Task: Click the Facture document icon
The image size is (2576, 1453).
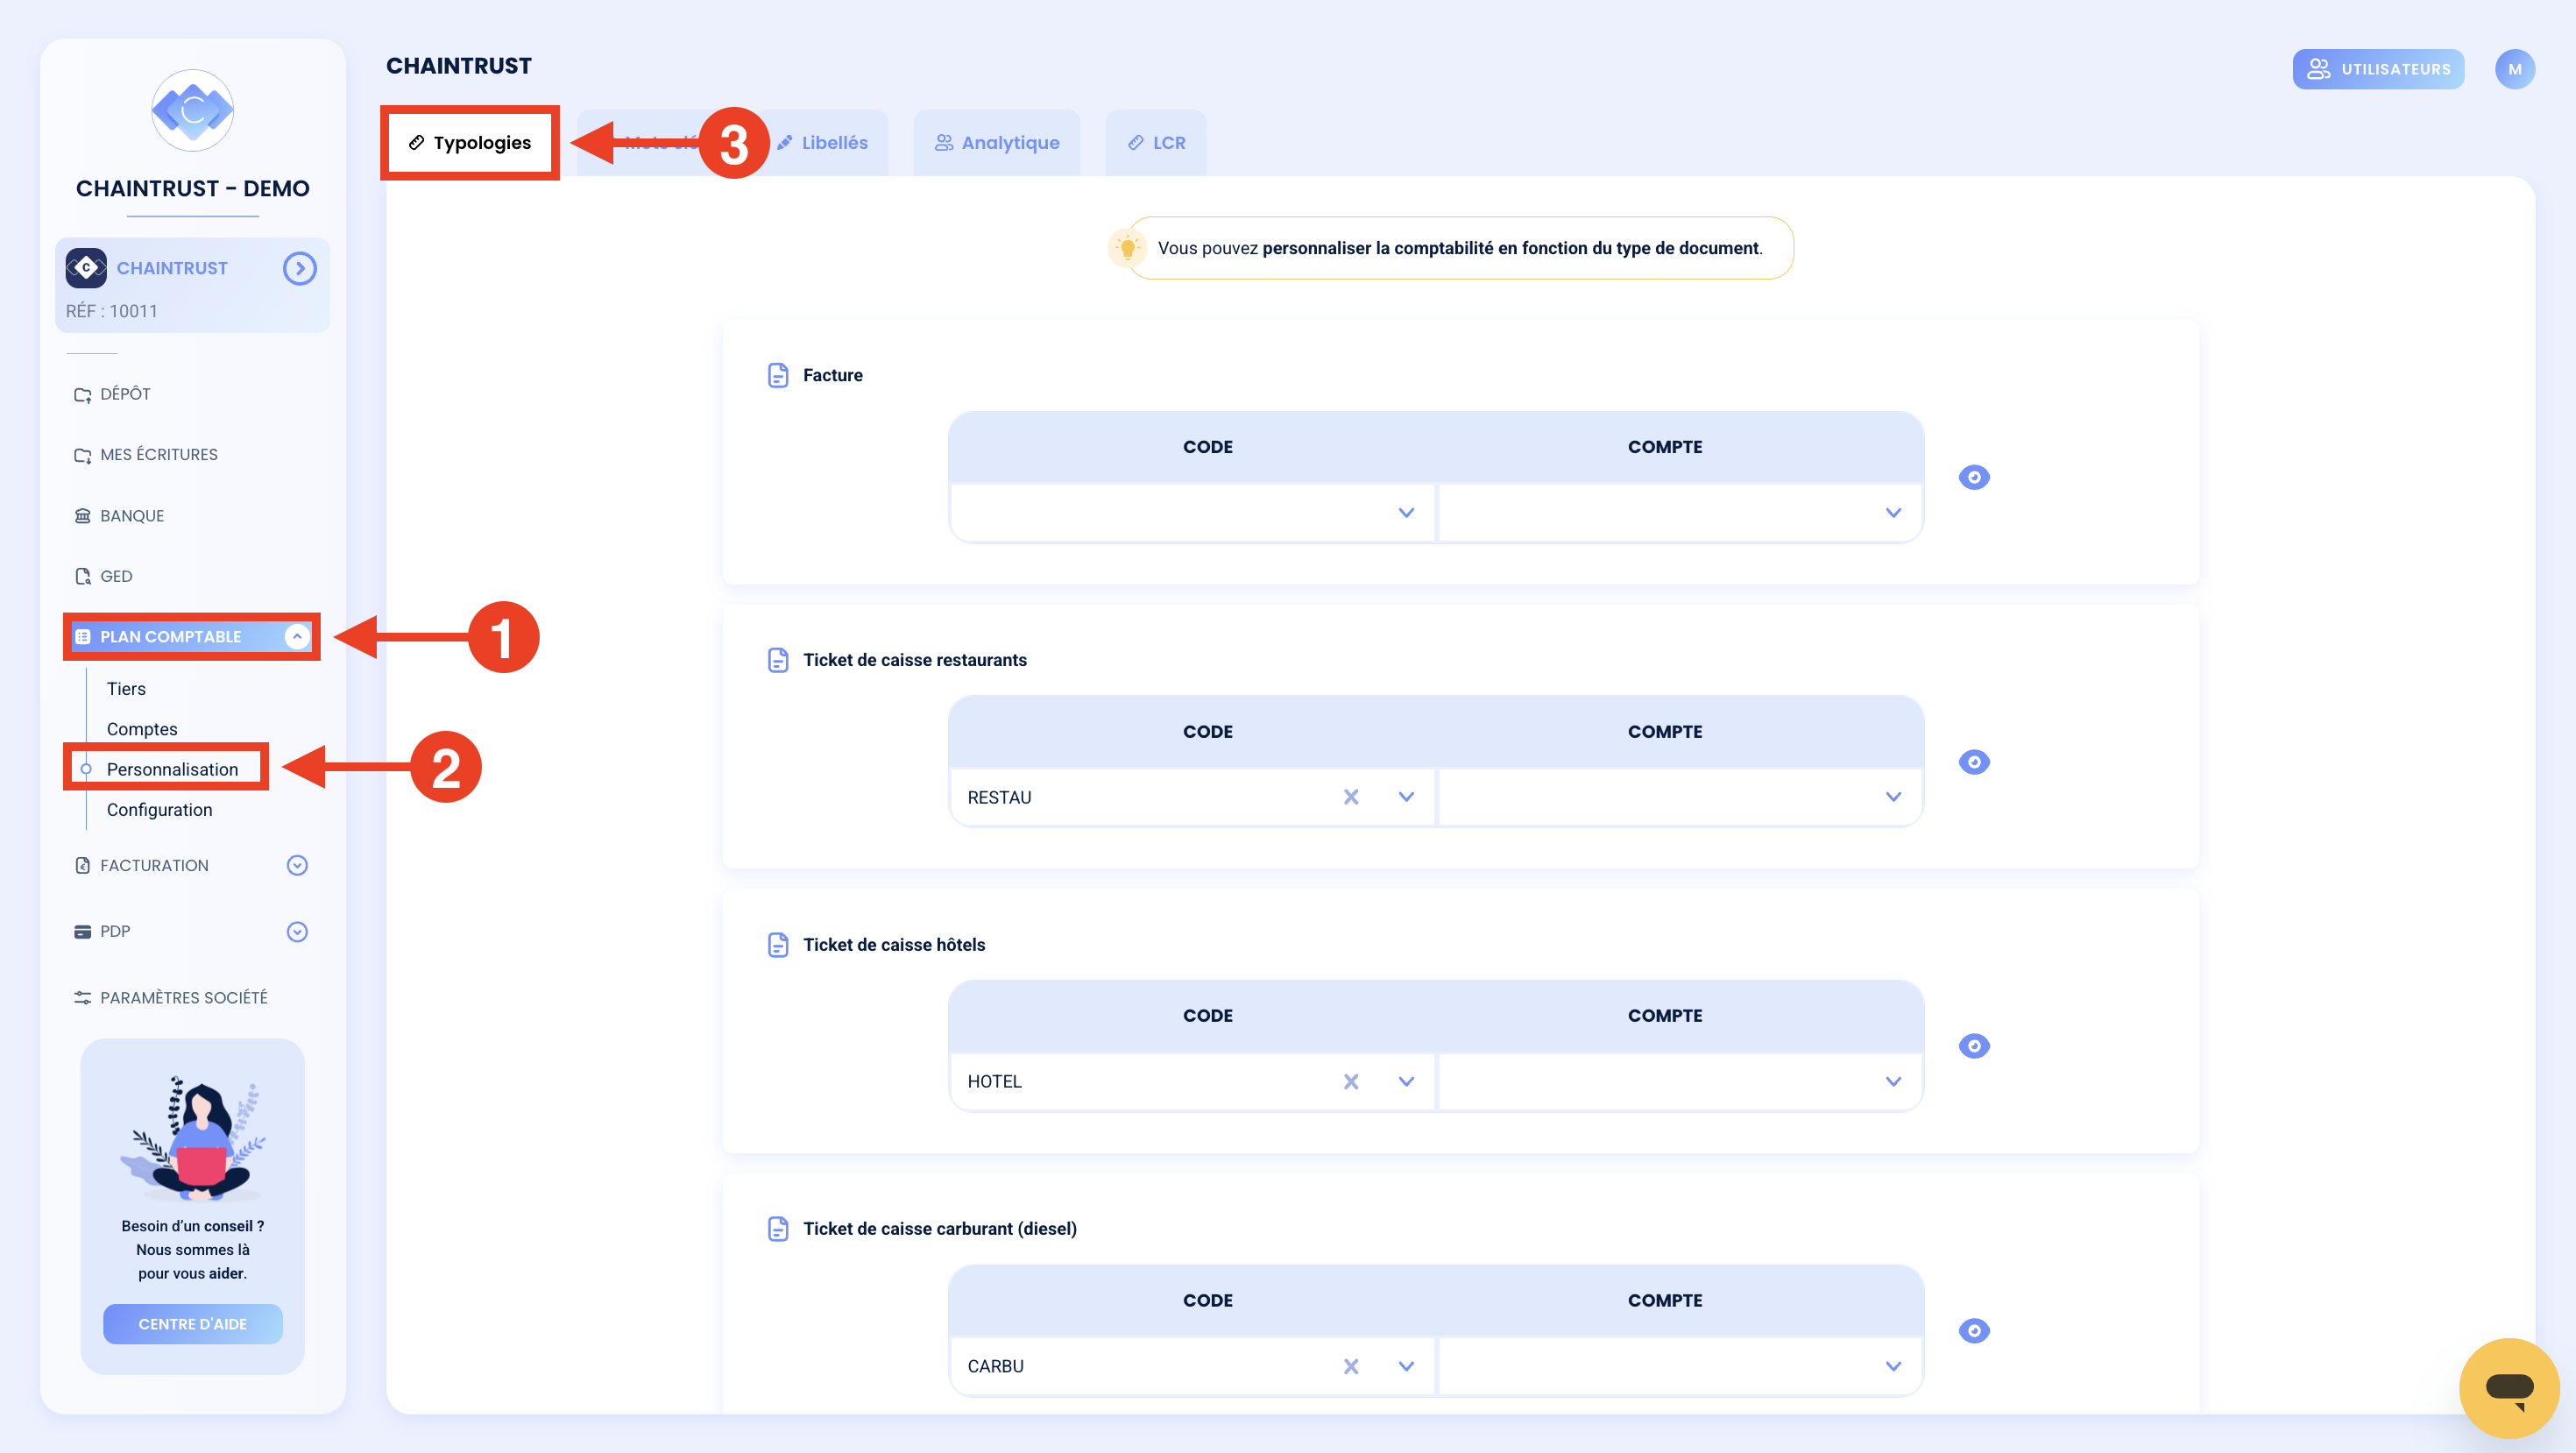Action: coord(778,375)
